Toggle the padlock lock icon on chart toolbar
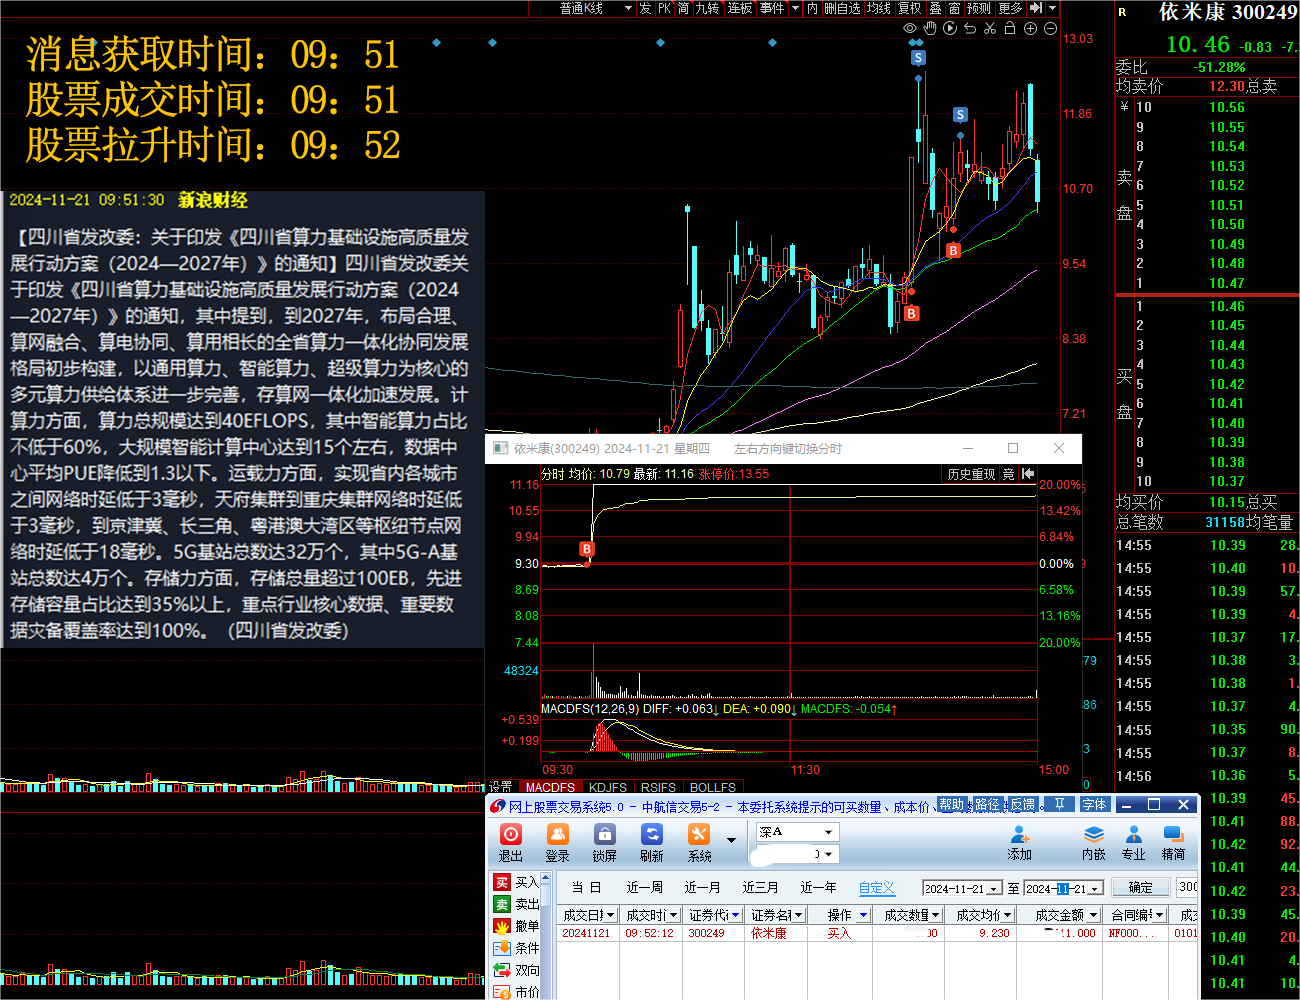Screen dimensions: 1300x1000 tap(1010, 28)
